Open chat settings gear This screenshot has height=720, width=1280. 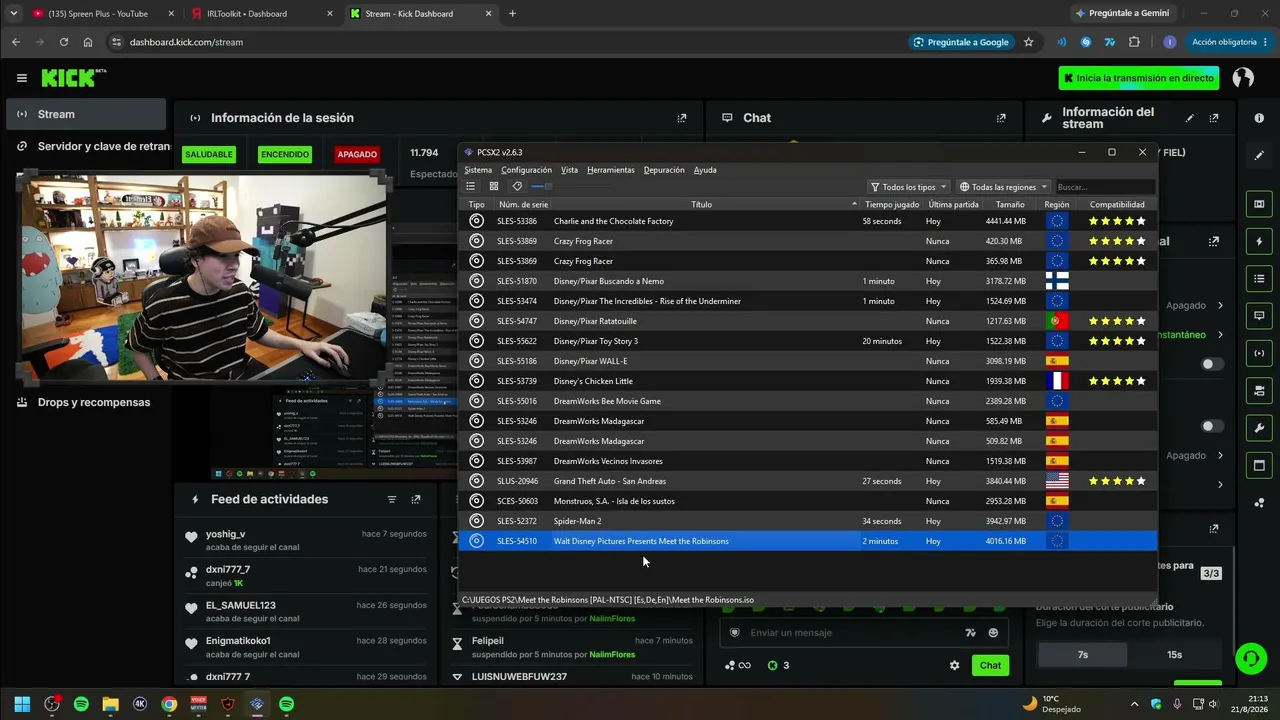click(x=954, y=665)
